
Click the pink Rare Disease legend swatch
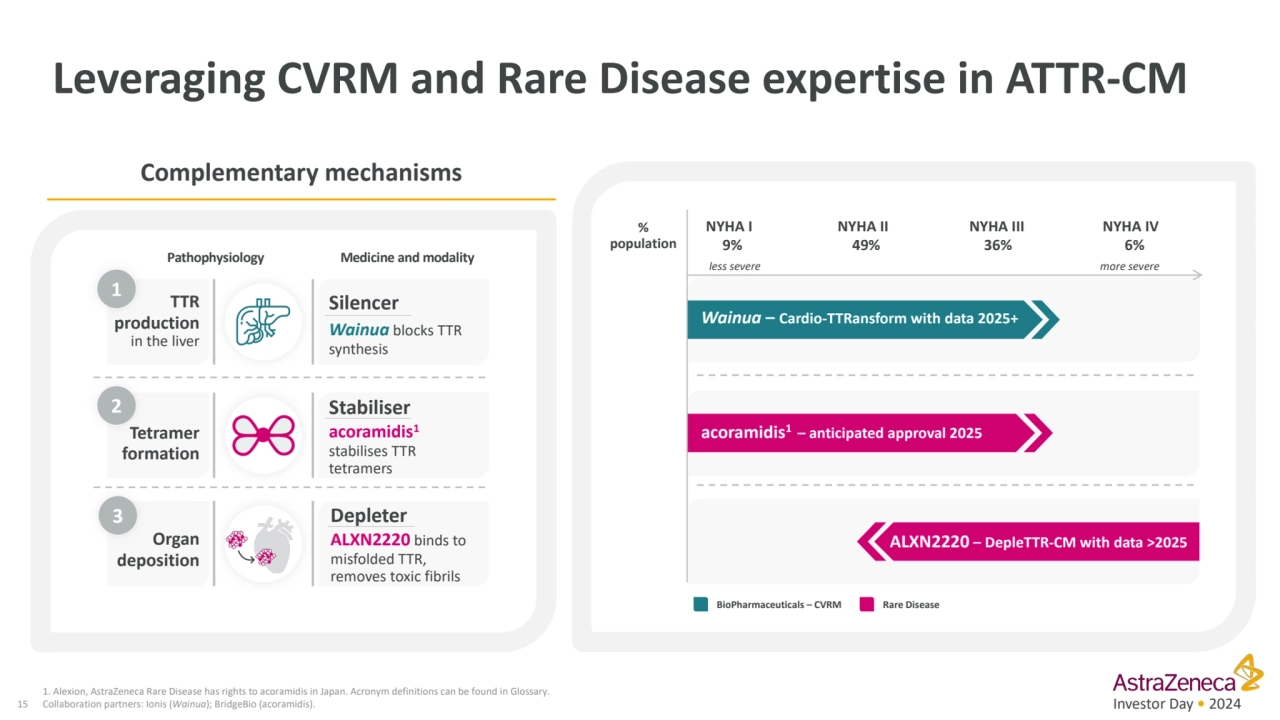(x=867, y=604)
